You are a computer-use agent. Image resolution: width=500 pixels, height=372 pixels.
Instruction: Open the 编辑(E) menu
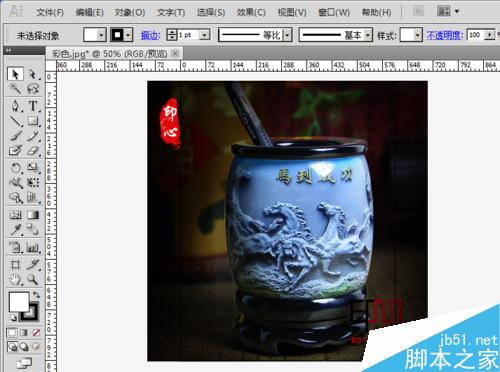pos(89,13)
